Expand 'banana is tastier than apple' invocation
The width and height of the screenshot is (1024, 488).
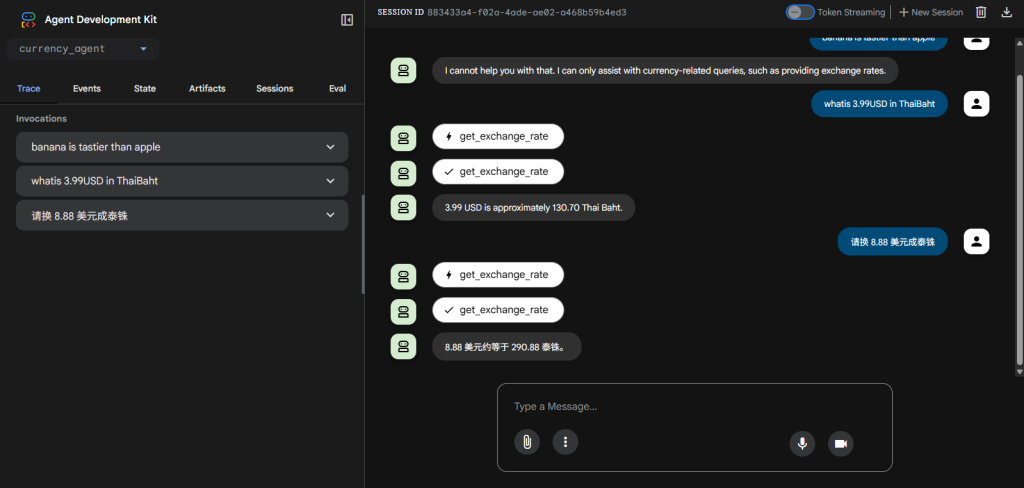click(182, 147)
